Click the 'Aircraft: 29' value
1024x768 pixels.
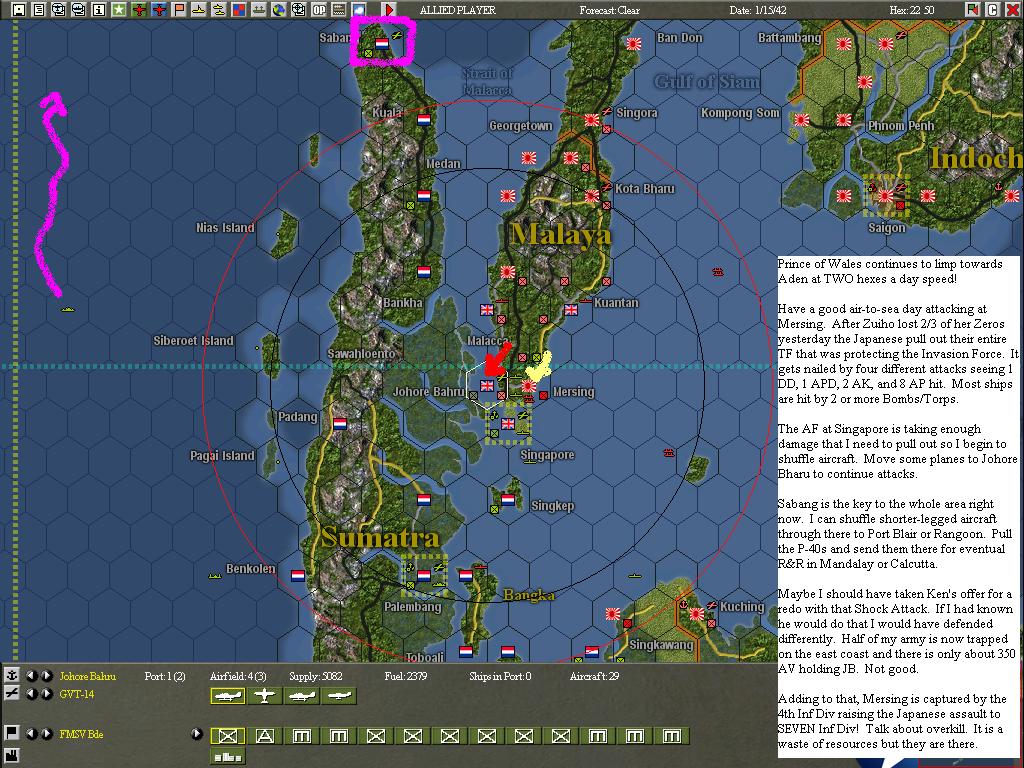[594, 676]
